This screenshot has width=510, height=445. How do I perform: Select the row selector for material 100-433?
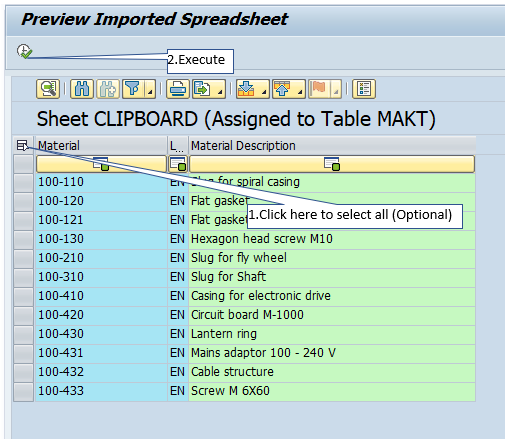point(23,391)
